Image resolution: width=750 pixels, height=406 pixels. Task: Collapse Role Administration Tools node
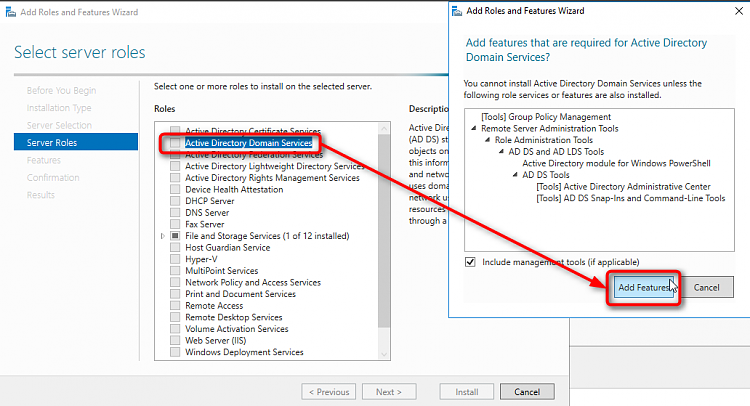pyautogui.click(x=487, y=140)
